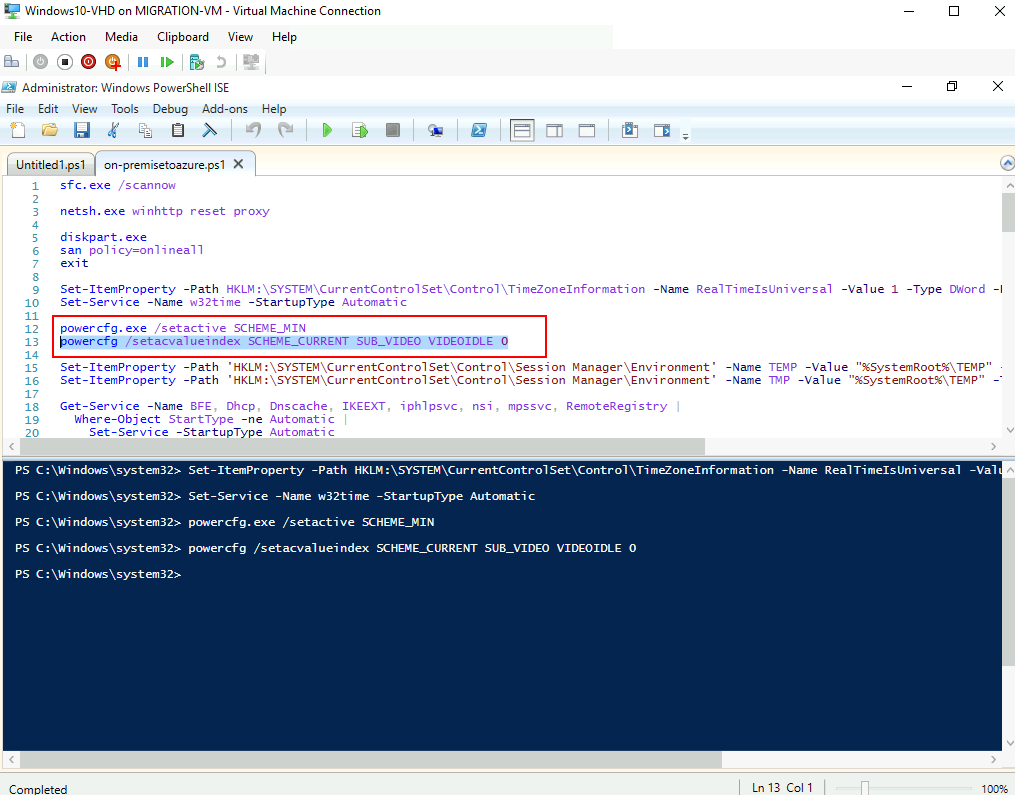The height and width of the screenshot is (795, 1015).
Task: Open the Action menu
Action: pos(68,37)
